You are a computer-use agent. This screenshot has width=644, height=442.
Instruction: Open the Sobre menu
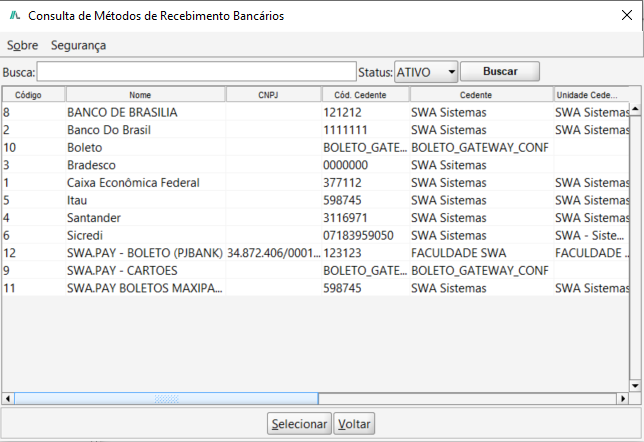pos(22,45)
